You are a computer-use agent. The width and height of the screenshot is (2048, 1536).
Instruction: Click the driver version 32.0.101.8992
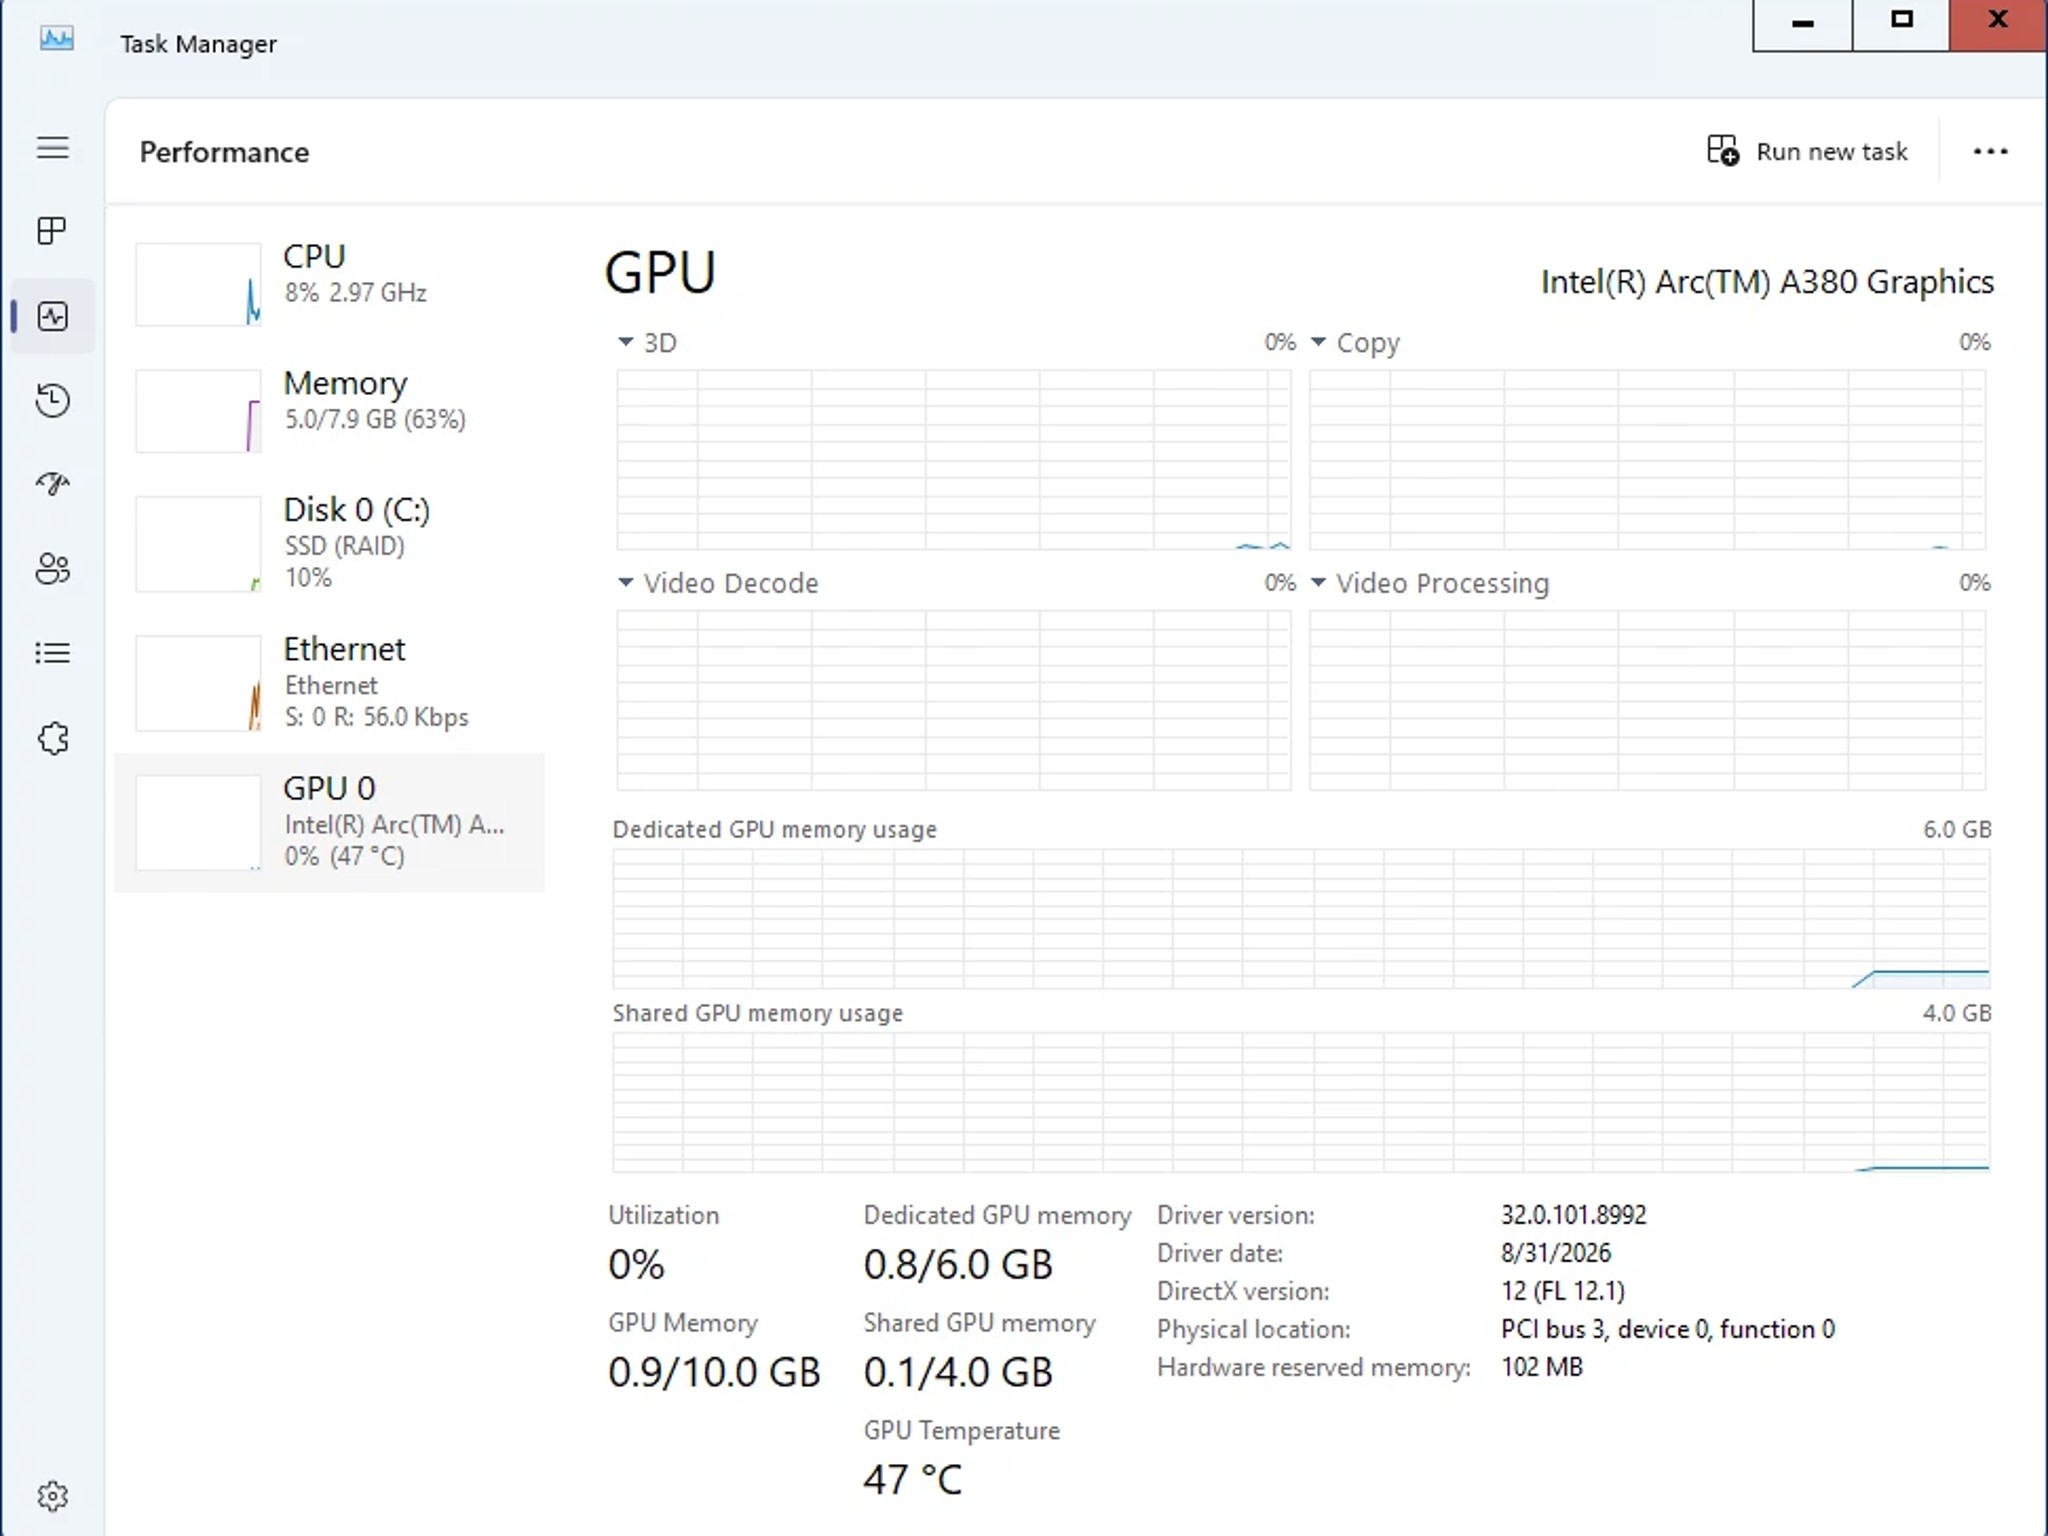coord(1573,1215)
